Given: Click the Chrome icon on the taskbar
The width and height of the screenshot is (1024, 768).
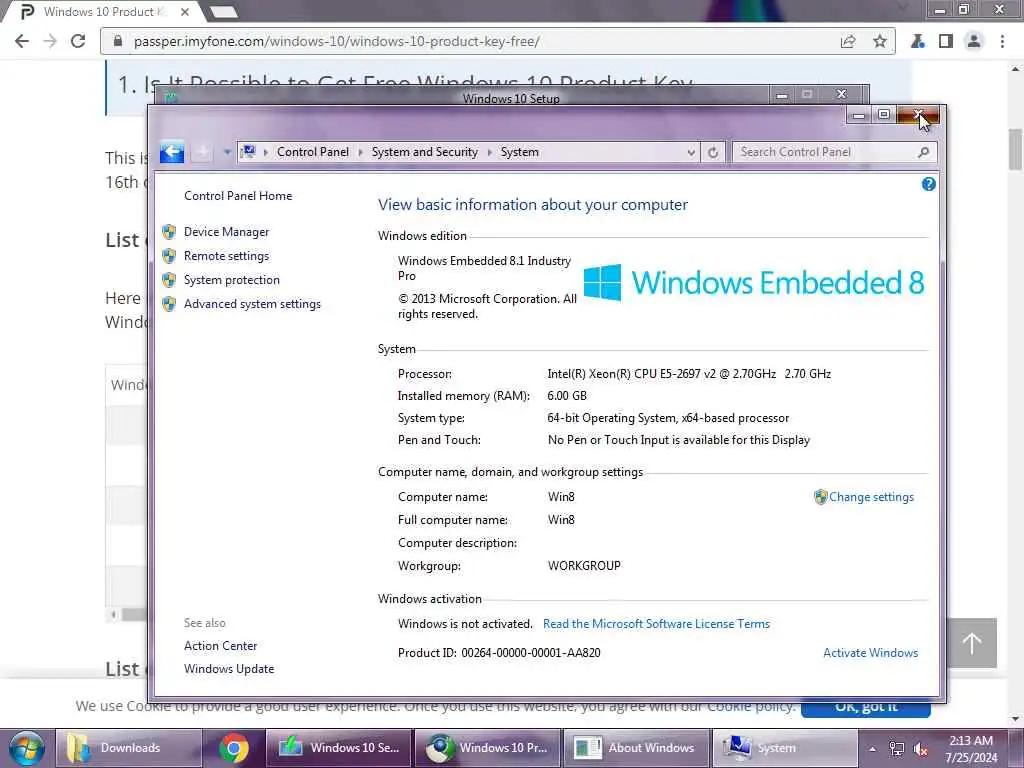Looking at the screenshot, I should coord(233,748).
